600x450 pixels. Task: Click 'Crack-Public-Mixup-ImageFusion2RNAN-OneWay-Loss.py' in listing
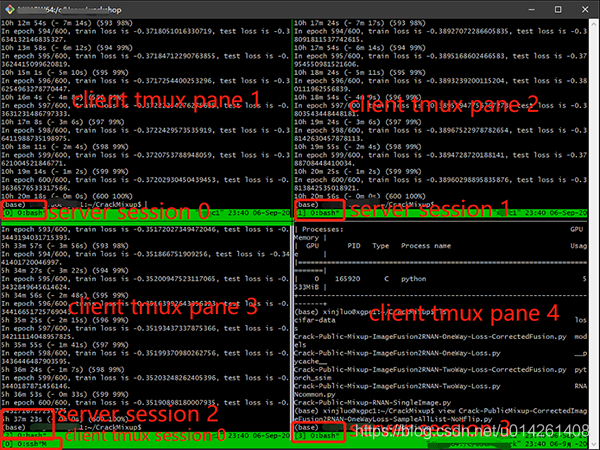click(x=397, y=353)
